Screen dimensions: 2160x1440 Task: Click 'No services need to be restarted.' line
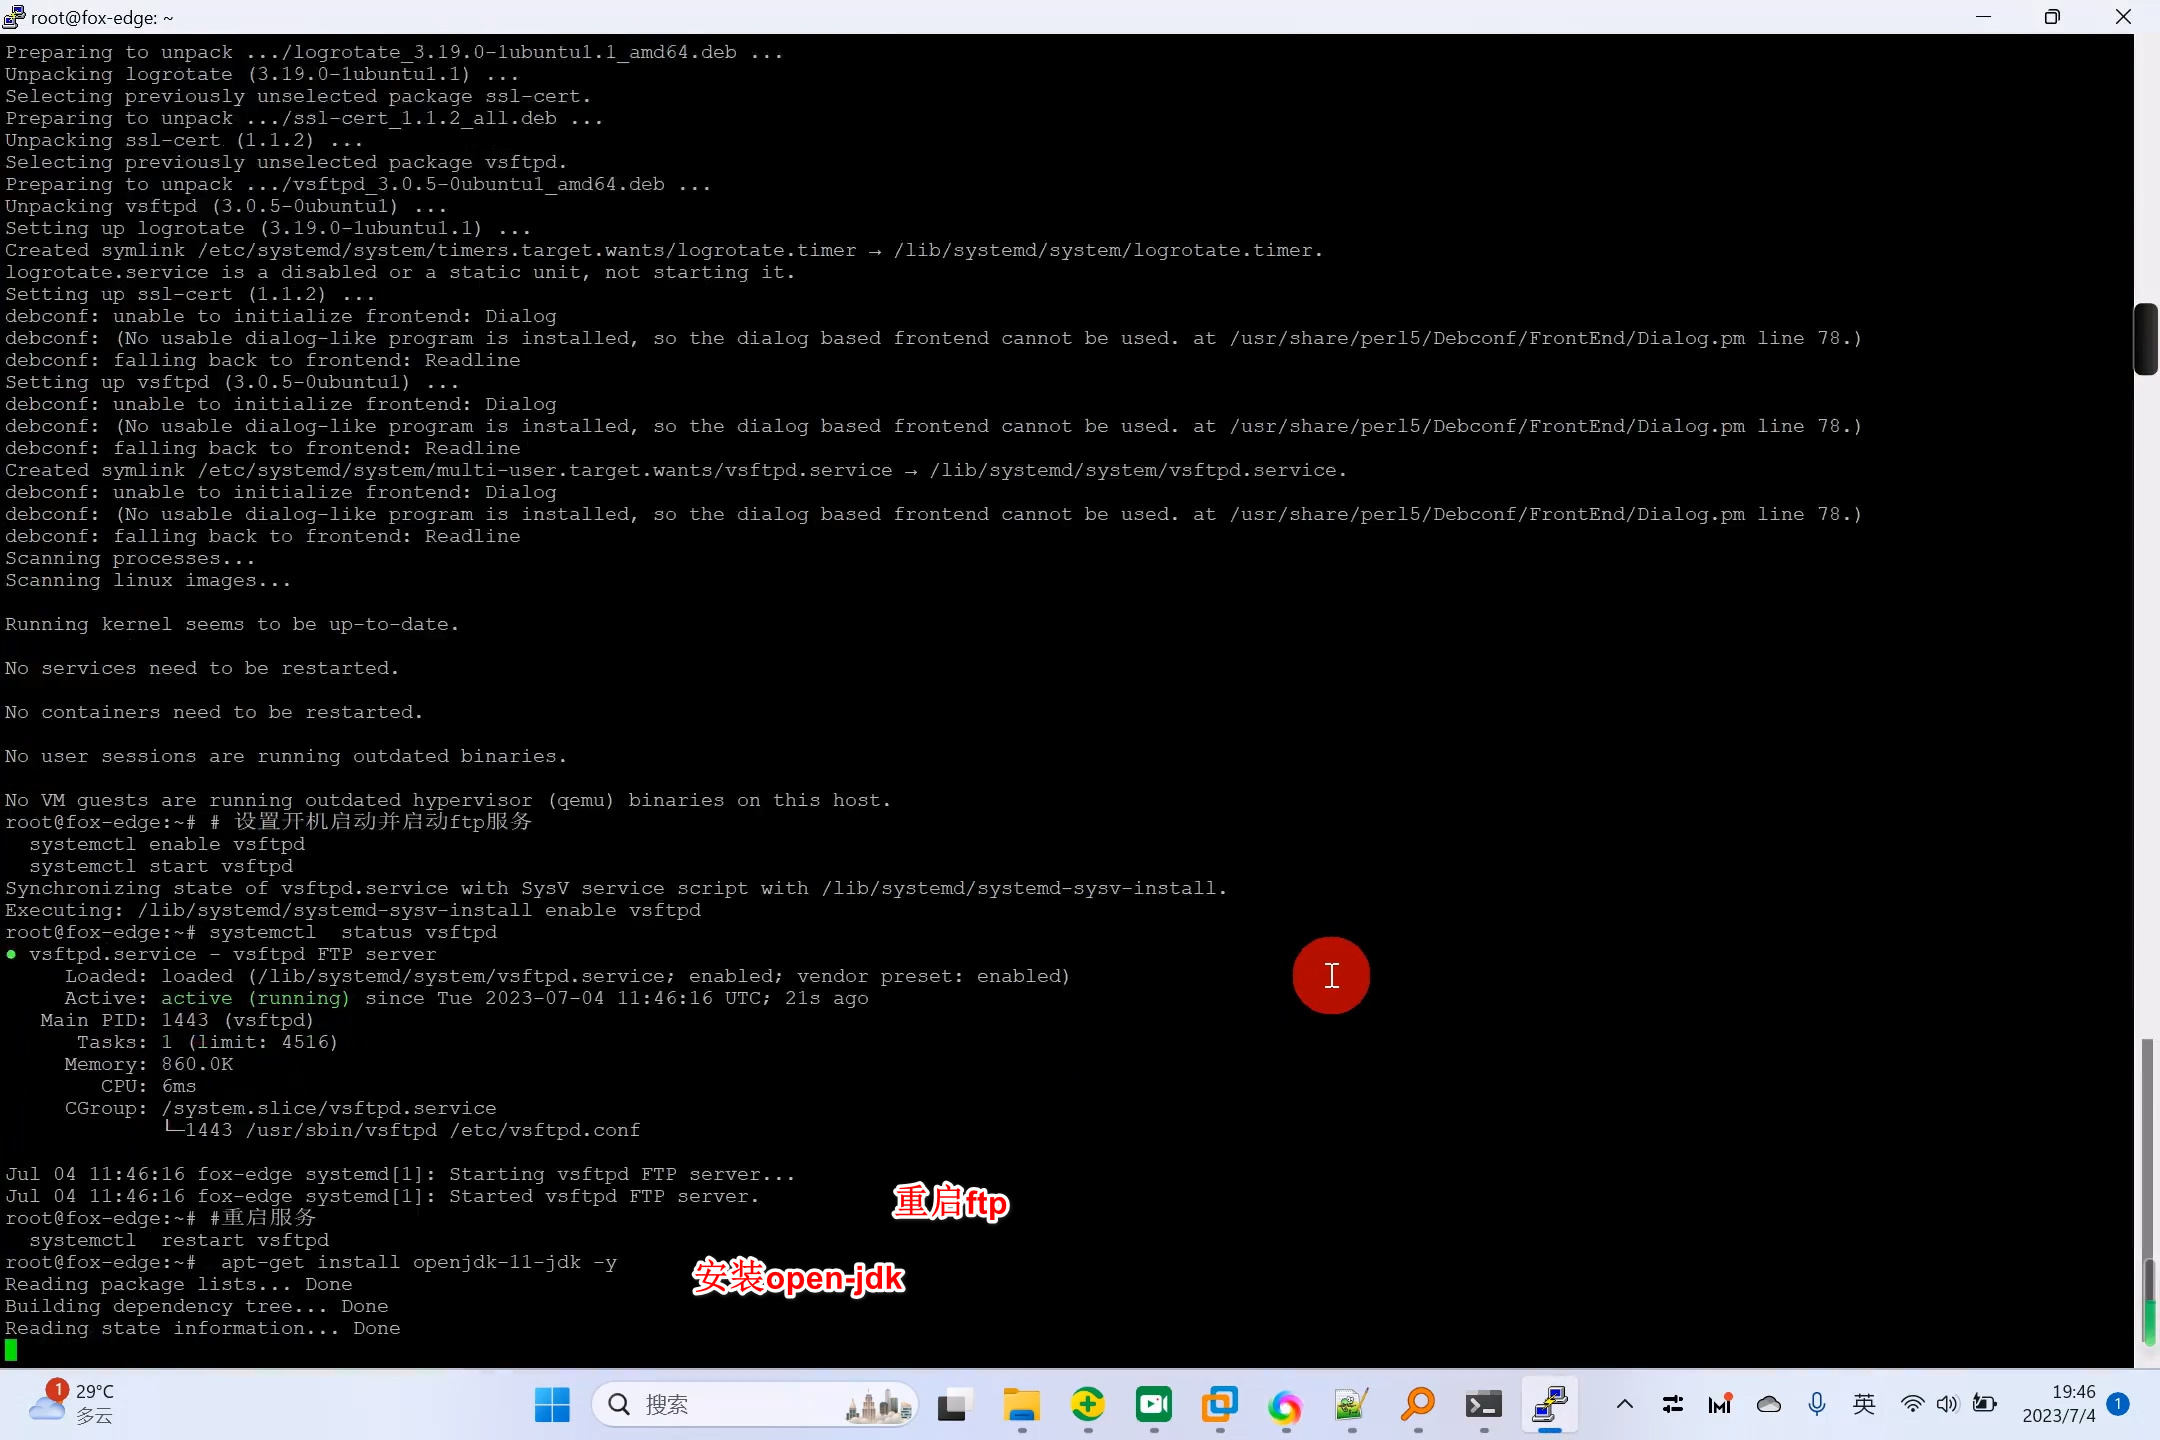click(x=202, y=668)
